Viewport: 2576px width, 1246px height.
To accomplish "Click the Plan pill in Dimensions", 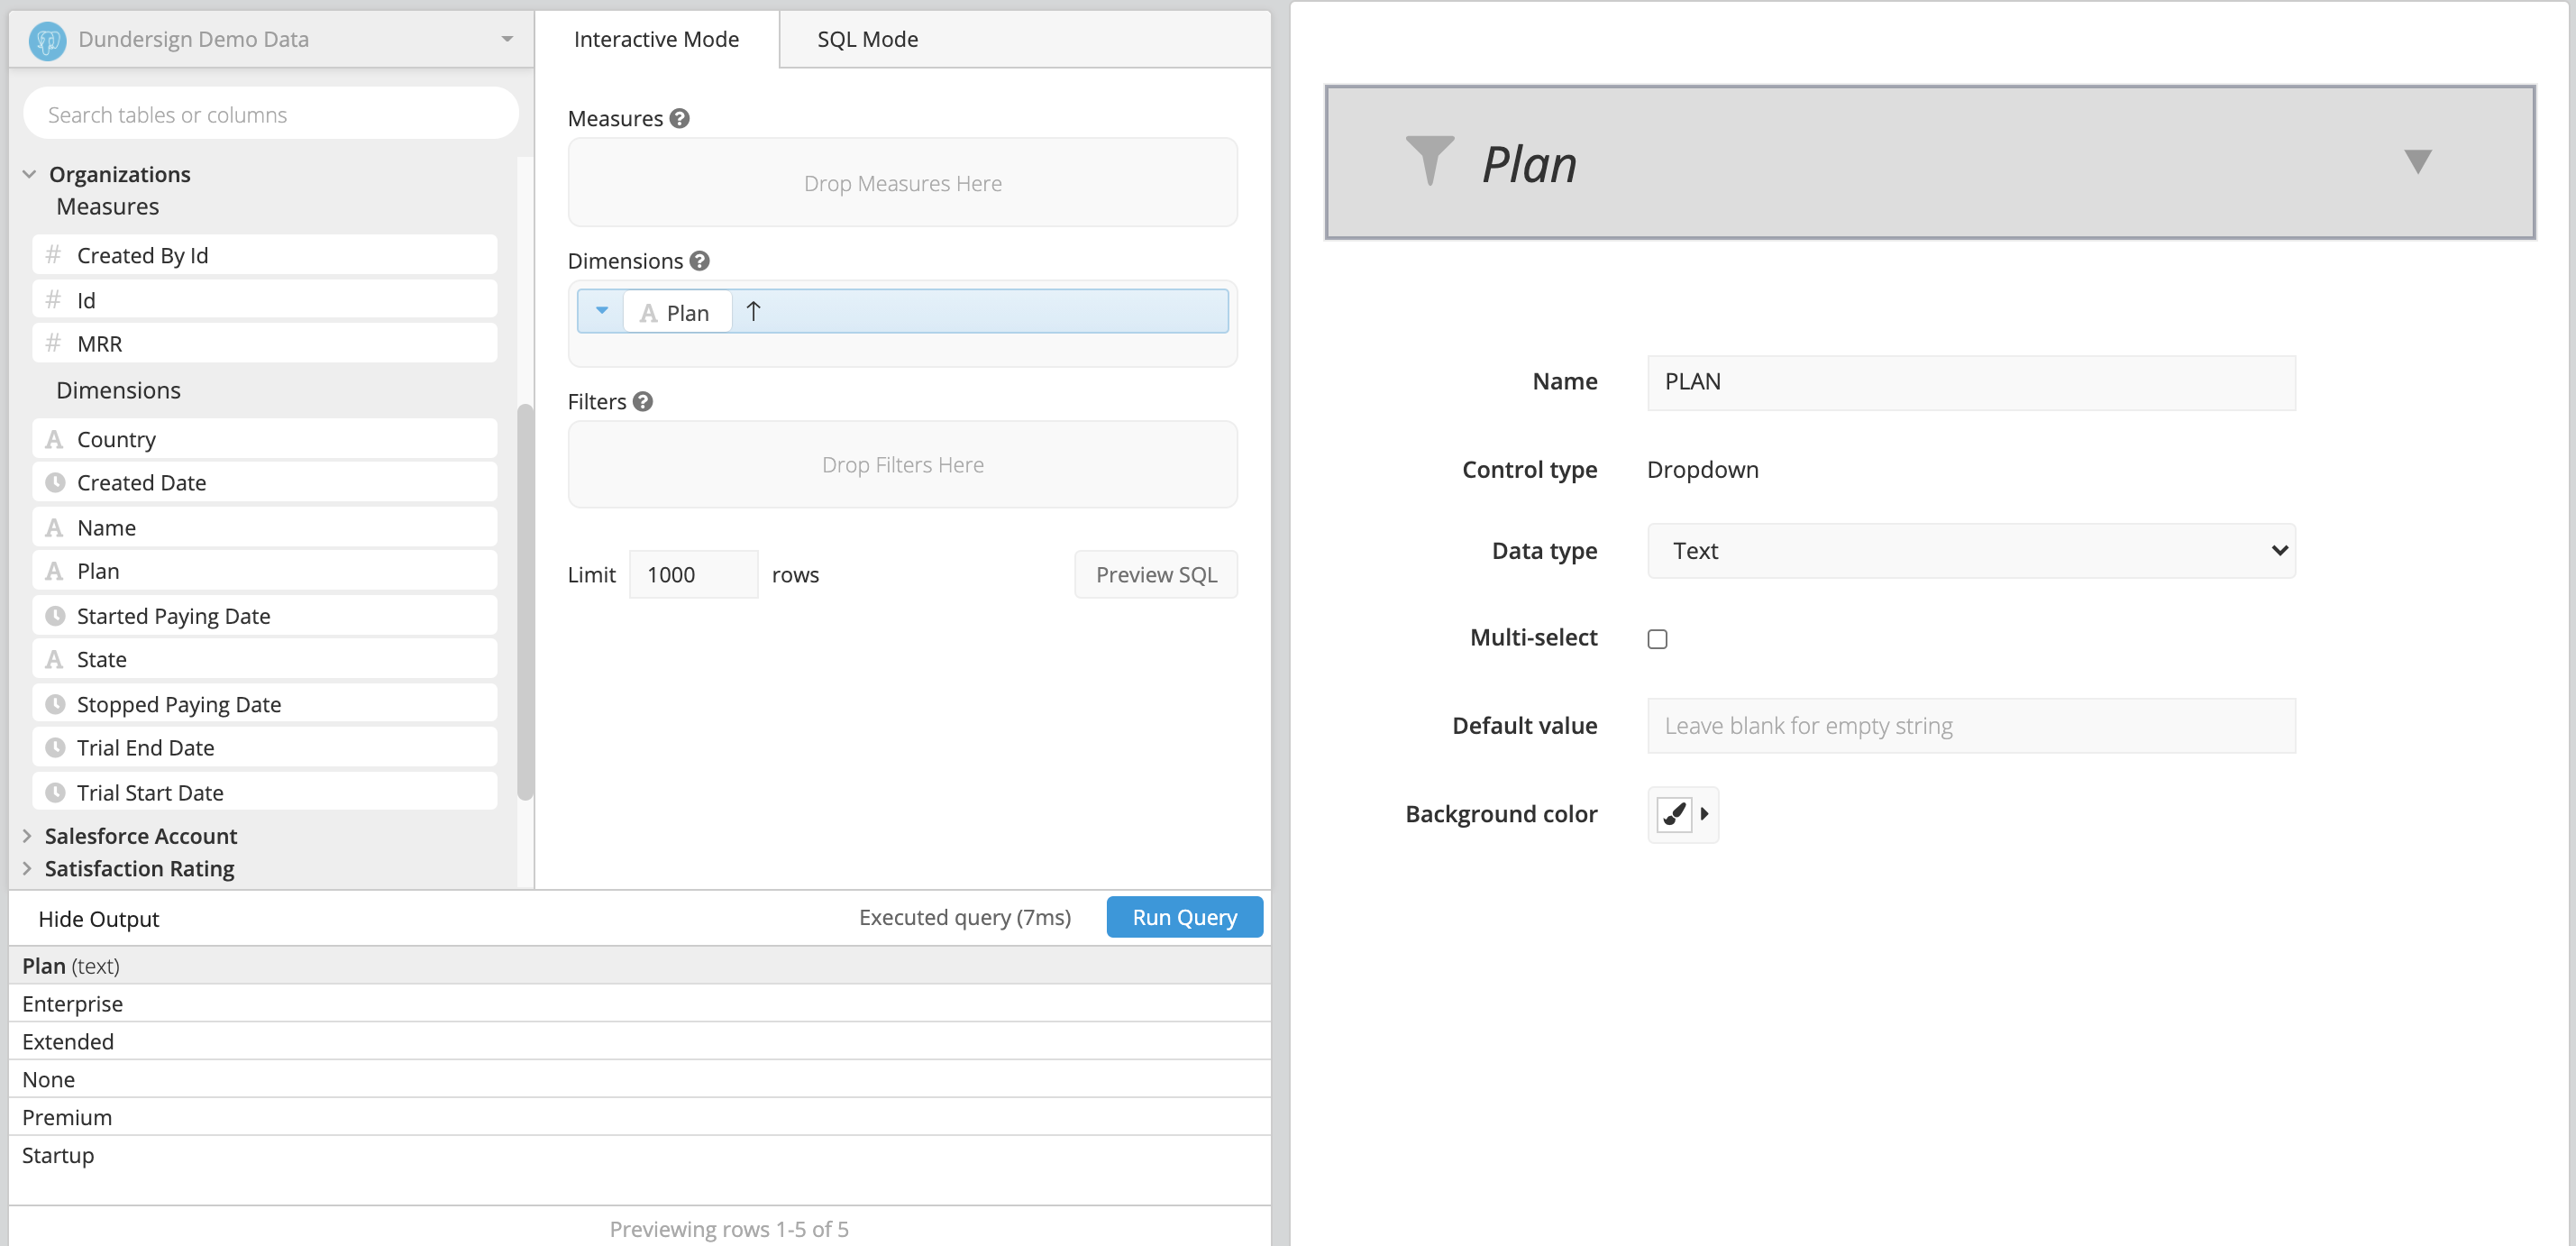I will pos(677,312).
